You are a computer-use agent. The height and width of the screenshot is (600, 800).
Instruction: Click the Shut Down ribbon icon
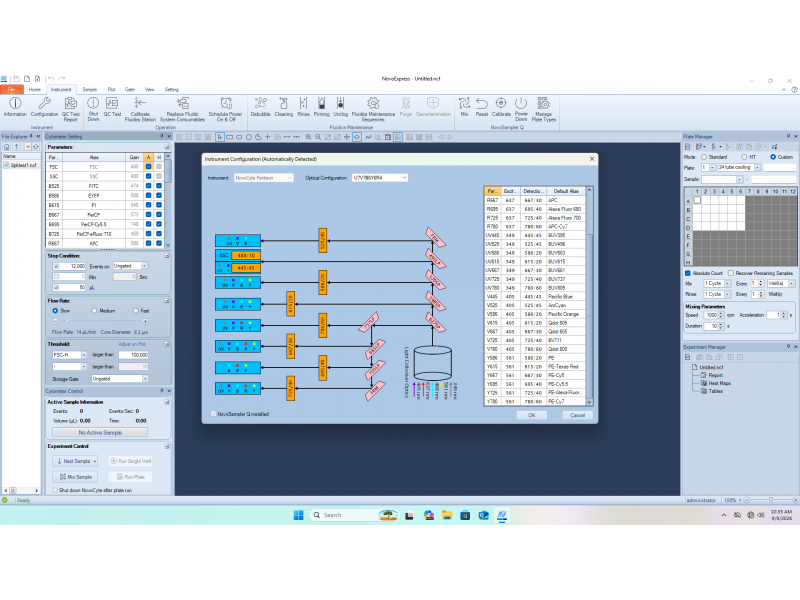93,109
